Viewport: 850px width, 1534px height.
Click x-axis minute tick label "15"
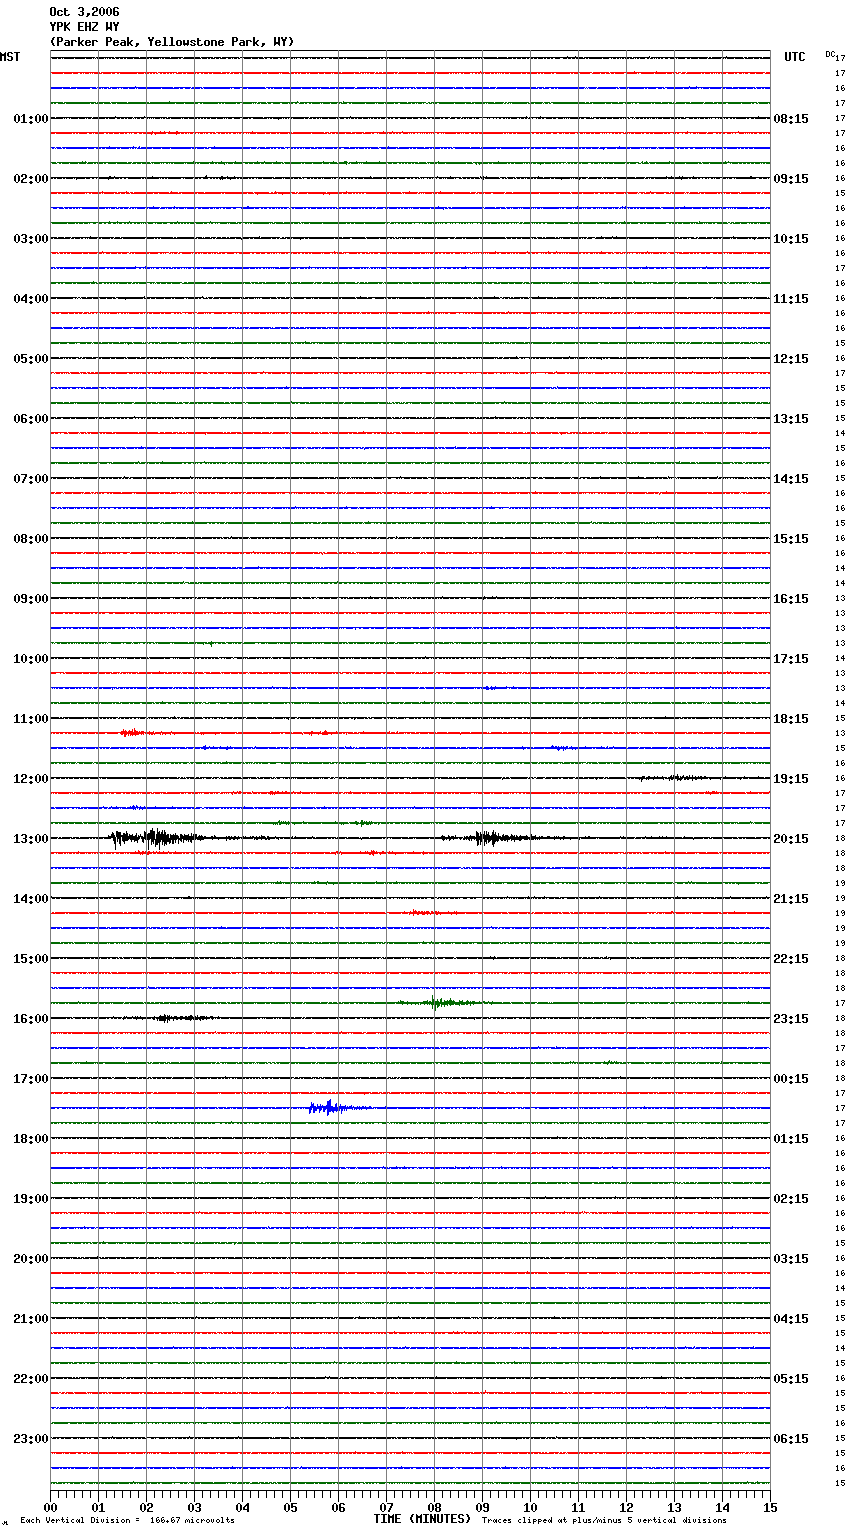click(770, 1507)
